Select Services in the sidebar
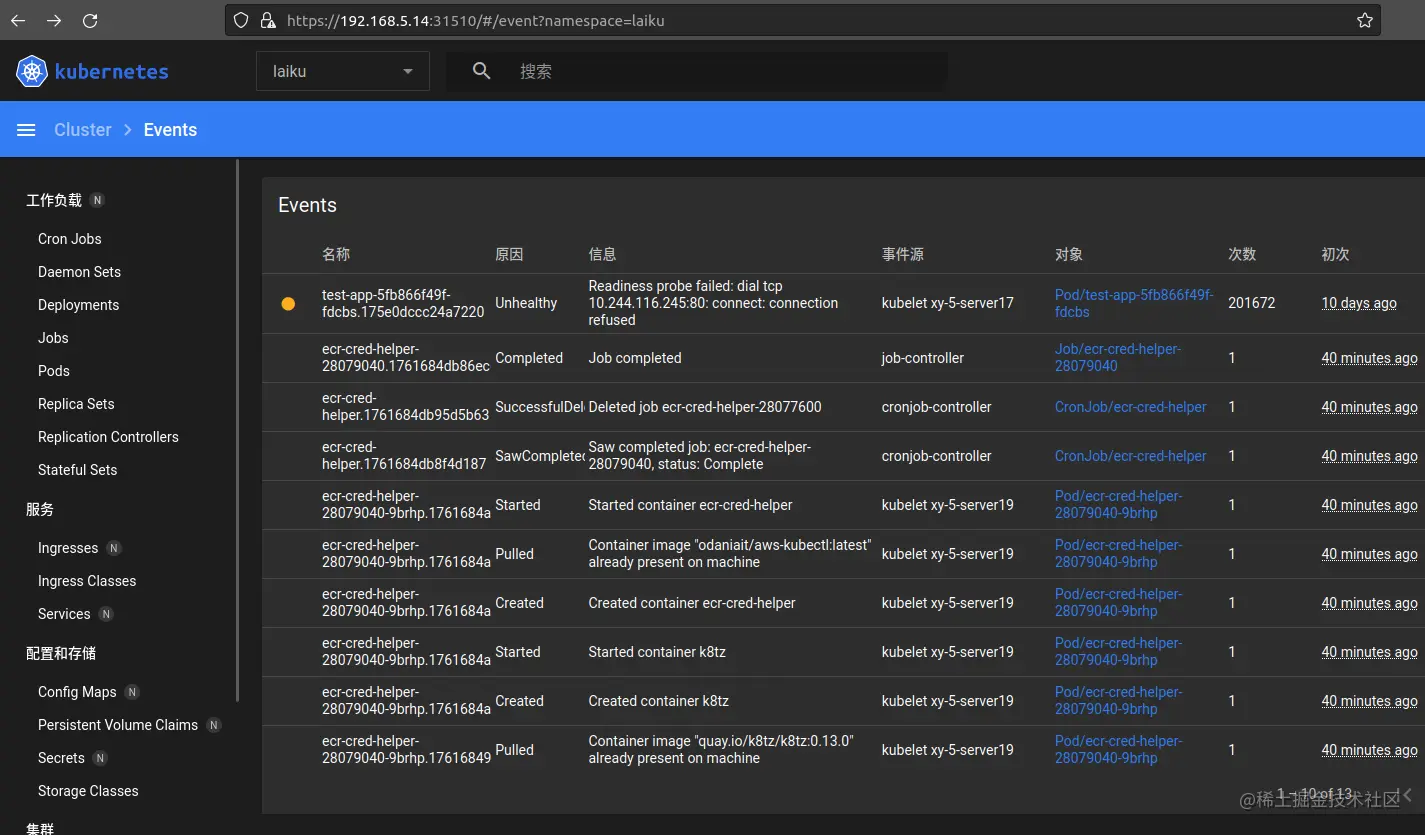This screenshot has width=1425, height=835. click(x=64, y=614)
